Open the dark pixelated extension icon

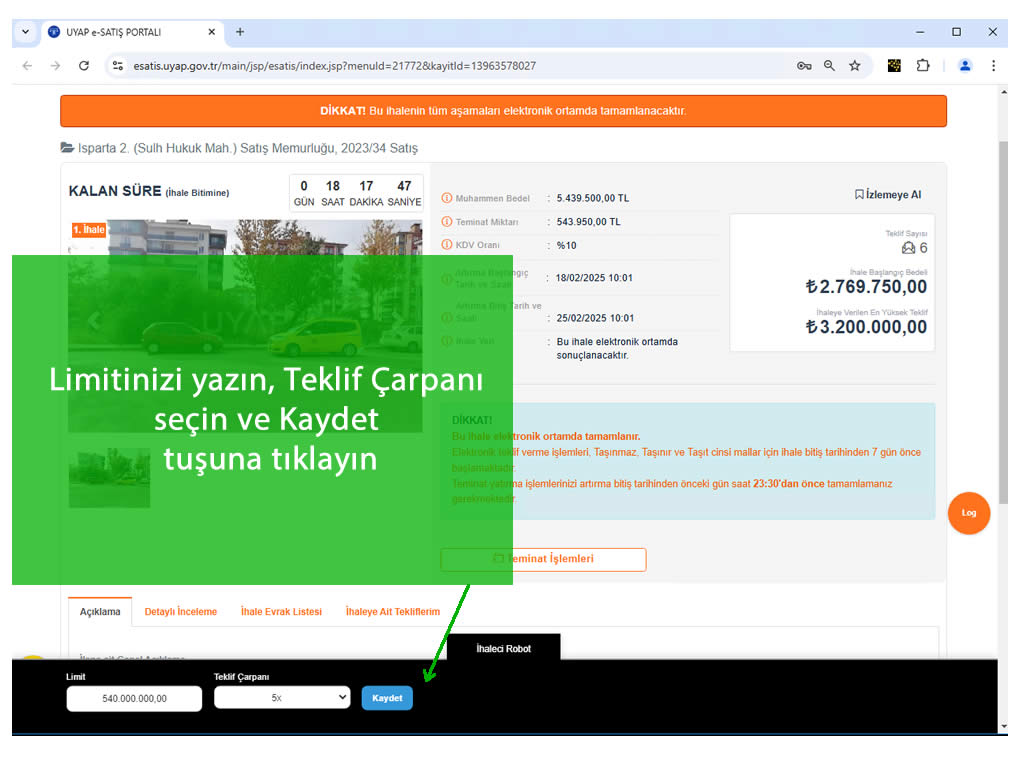pyautogui.click(x=894, y=66)
